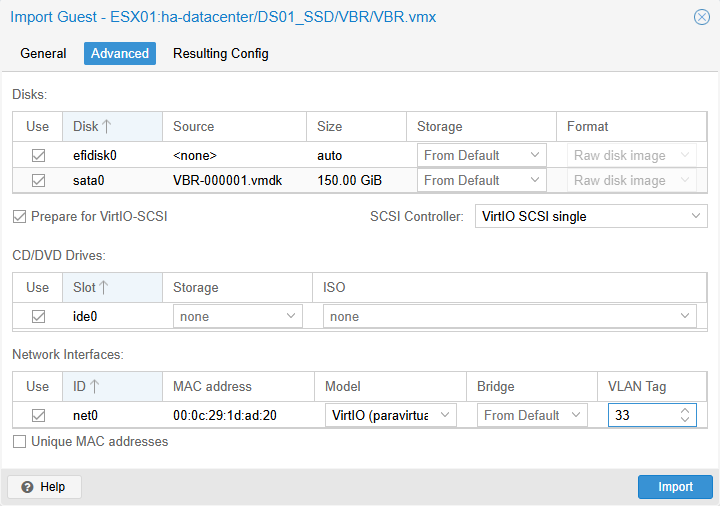The image size is (720, 506).
Task: Switch to the General tab
Action: click(43, 53)
